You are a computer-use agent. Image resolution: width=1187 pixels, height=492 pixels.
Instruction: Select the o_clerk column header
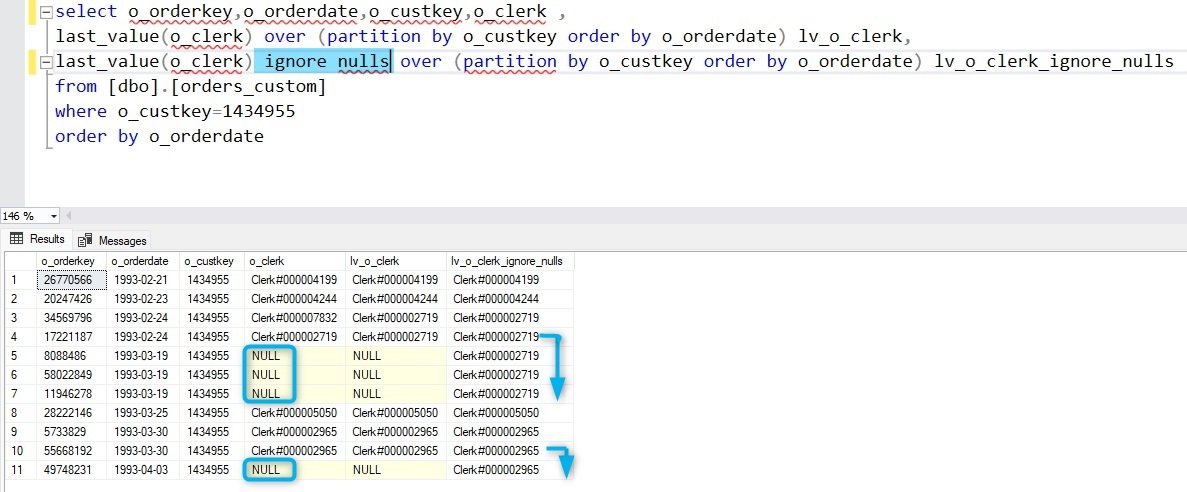(x=295, y=261)
